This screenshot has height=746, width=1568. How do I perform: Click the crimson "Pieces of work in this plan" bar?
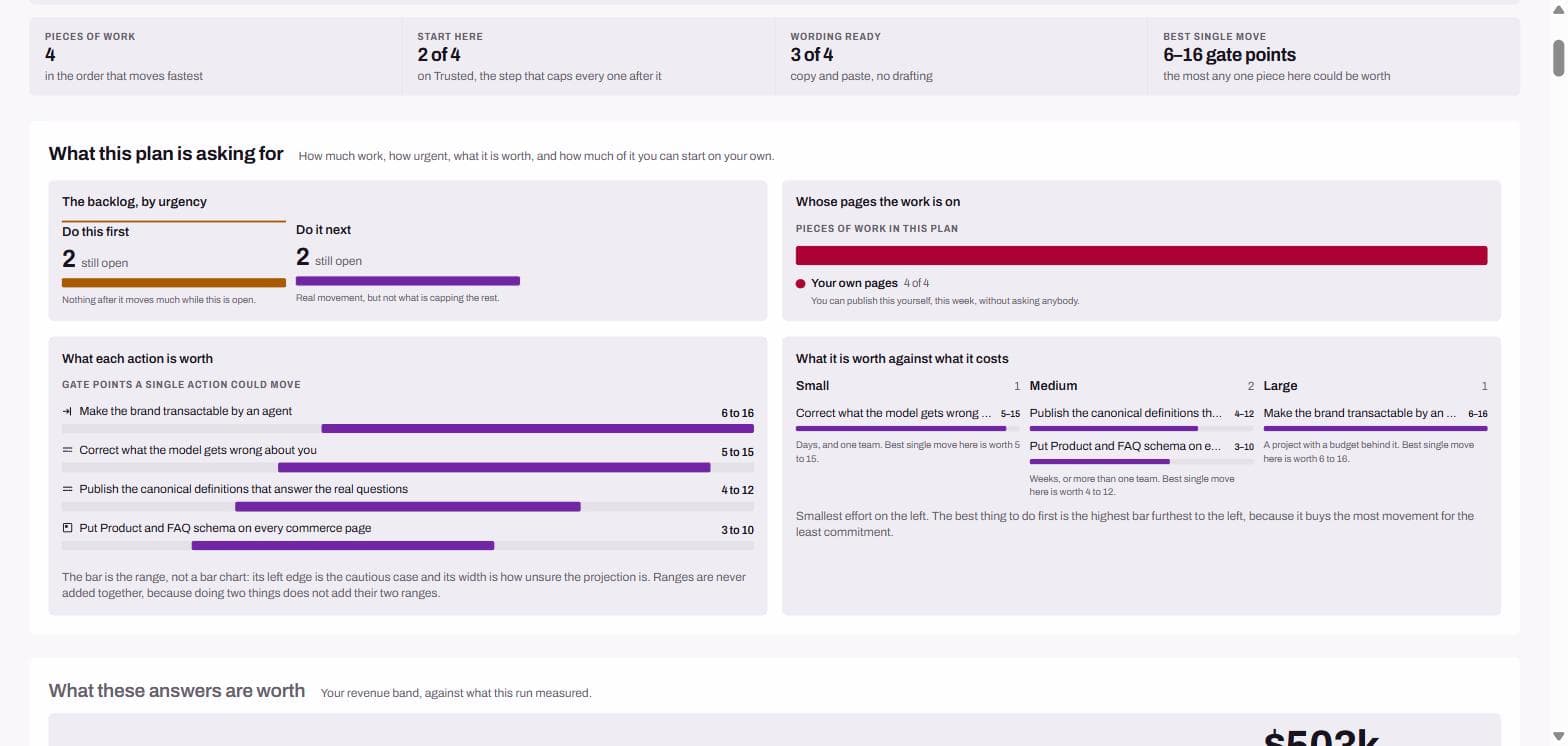coord(1141,256)
